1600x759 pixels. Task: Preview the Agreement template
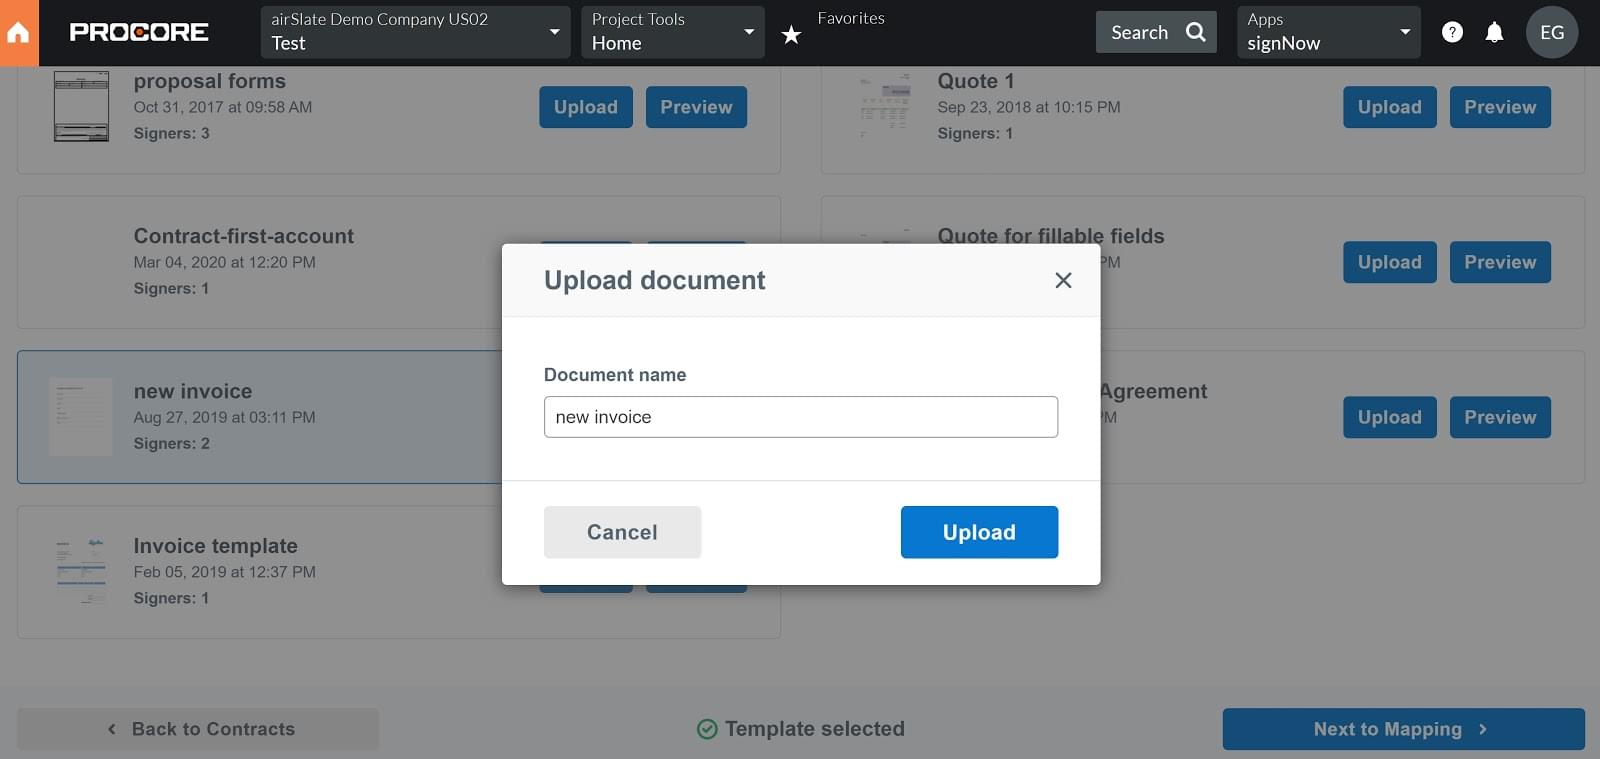tap(1500, 417)
